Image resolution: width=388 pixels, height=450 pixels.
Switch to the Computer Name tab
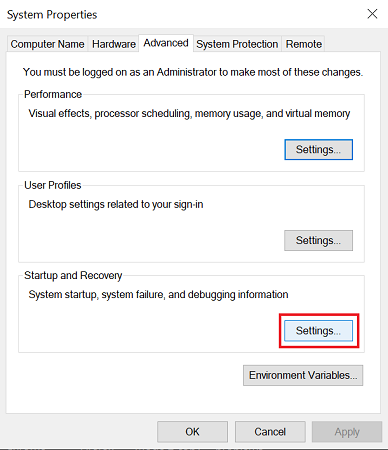(47, 44)
